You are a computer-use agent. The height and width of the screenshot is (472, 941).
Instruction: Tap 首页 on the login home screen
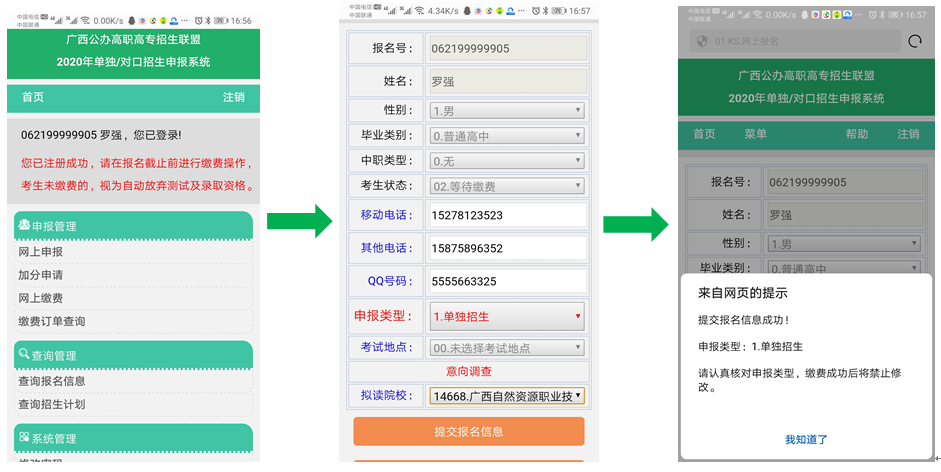(33, 97)
